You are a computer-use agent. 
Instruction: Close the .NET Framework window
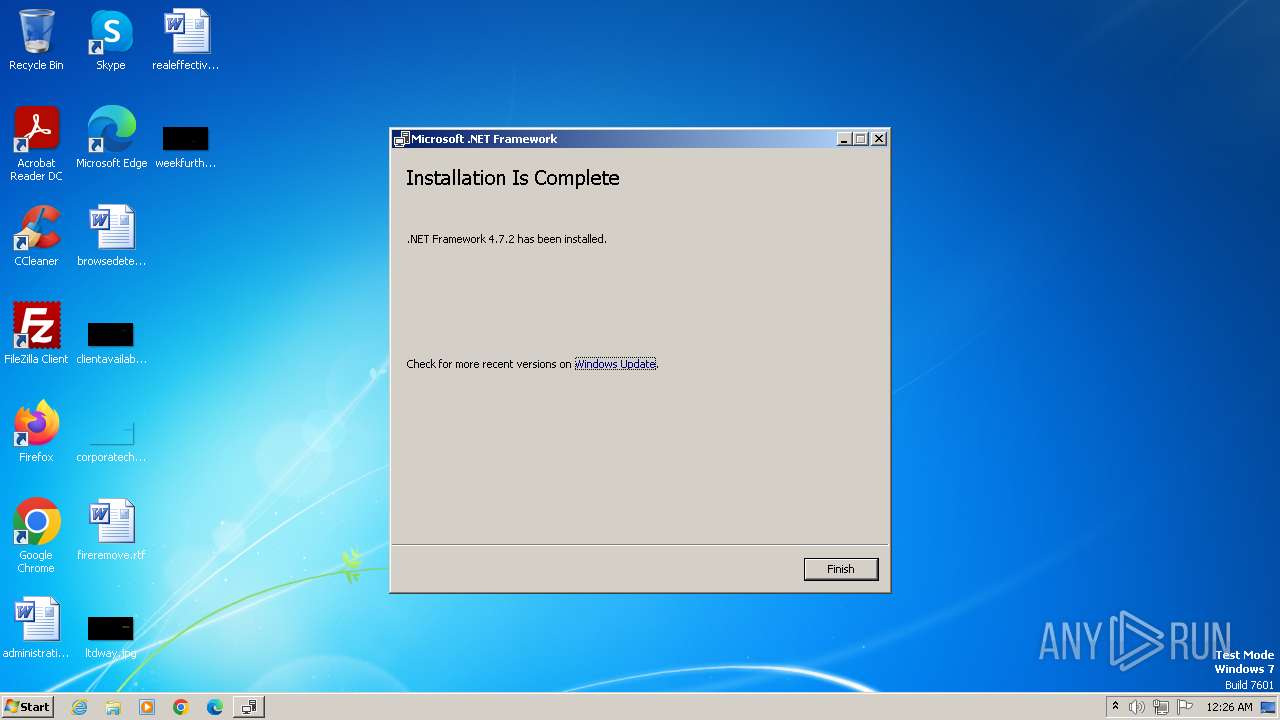click(x=879, y=139)
